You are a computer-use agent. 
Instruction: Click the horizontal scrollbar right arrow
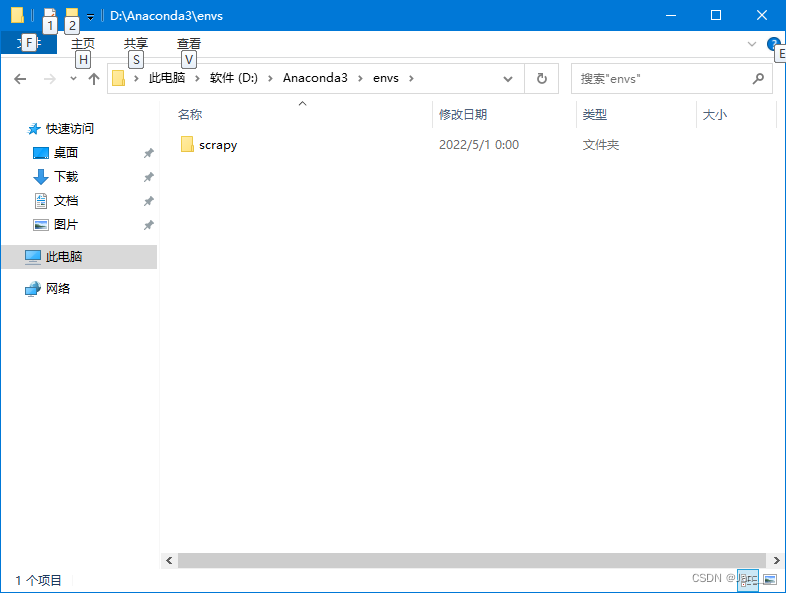tap(776, 560)
